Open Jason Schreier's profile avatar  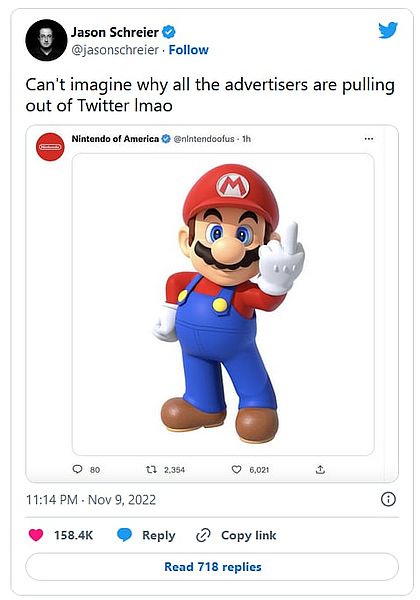coord(46,40)
